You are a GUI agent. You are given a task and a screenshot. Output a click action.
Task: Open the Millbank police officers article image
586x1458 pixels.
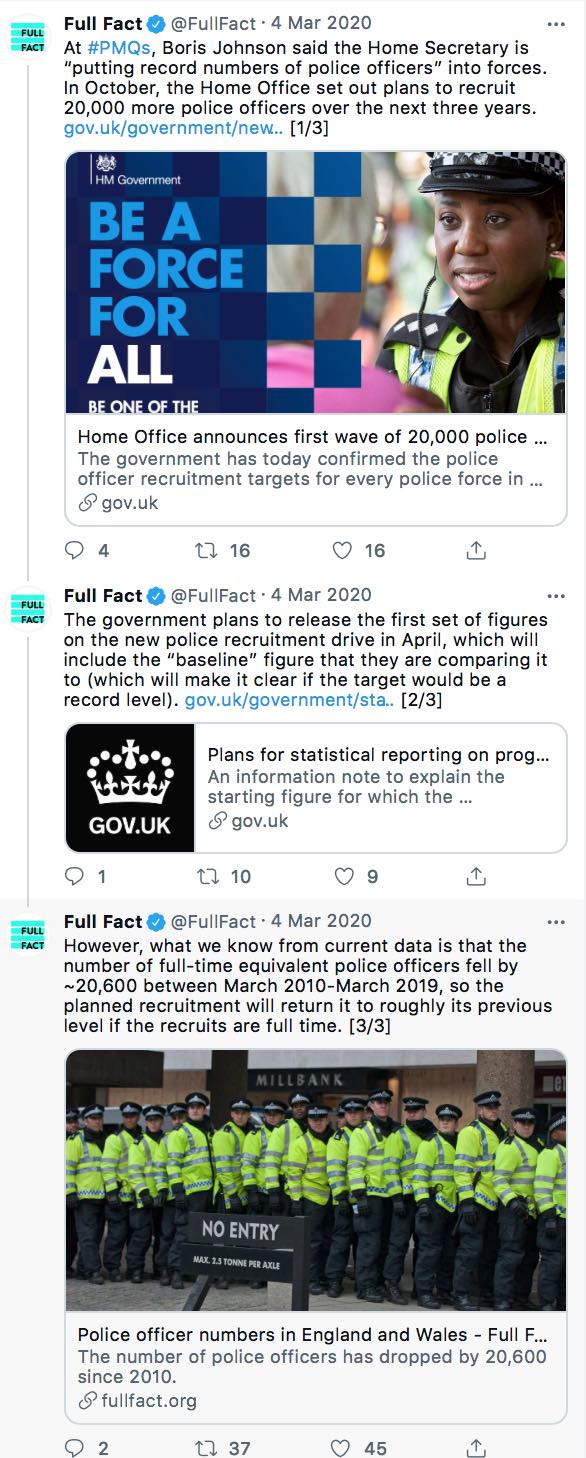[315, 1181]
